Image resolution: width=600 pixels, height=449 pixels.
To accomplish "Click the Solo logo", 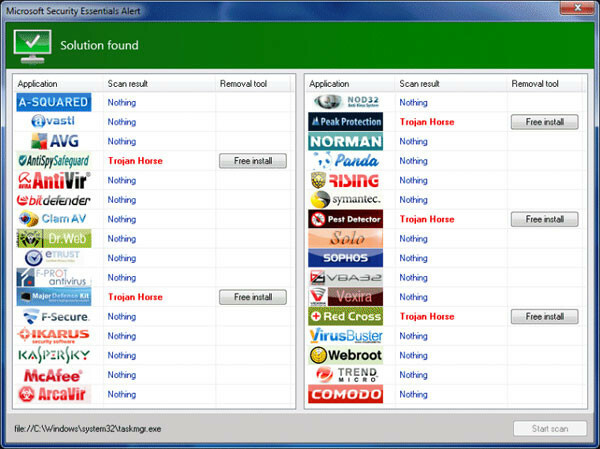I will pyautogui.click(x=345, y=238).
